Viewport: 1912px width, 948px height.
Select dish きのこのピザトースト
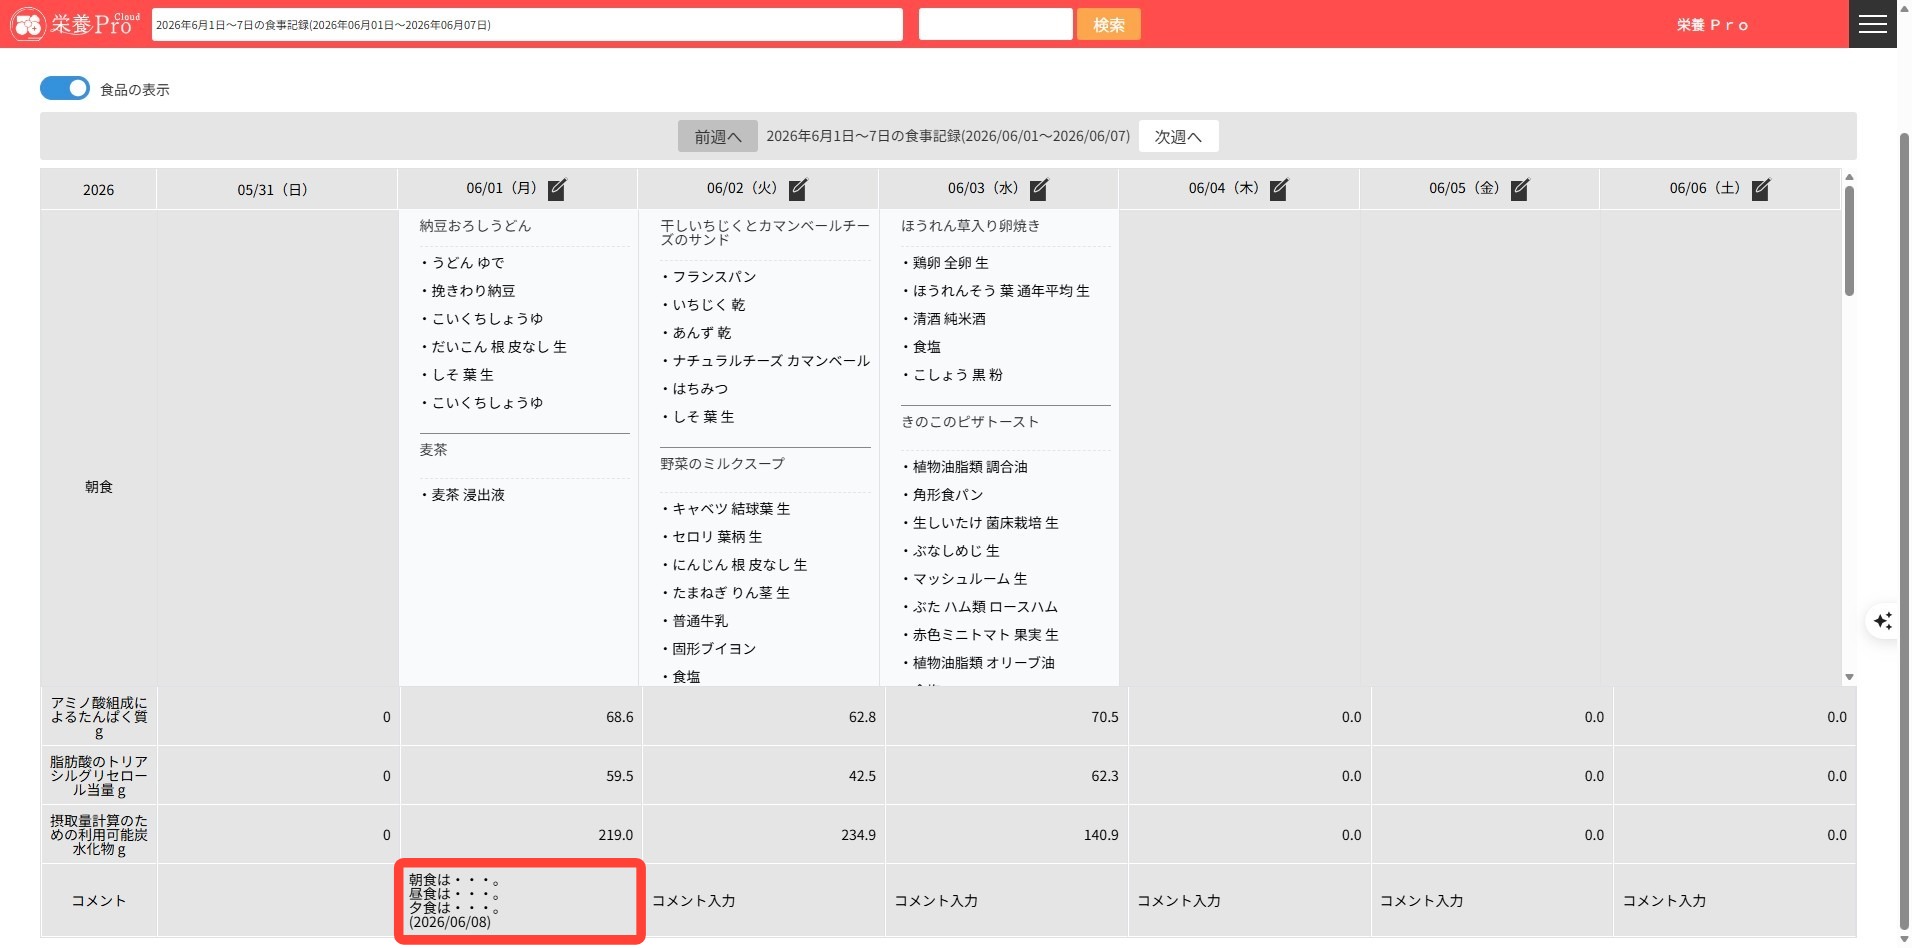pyautogui.click(x=970, y=422)
